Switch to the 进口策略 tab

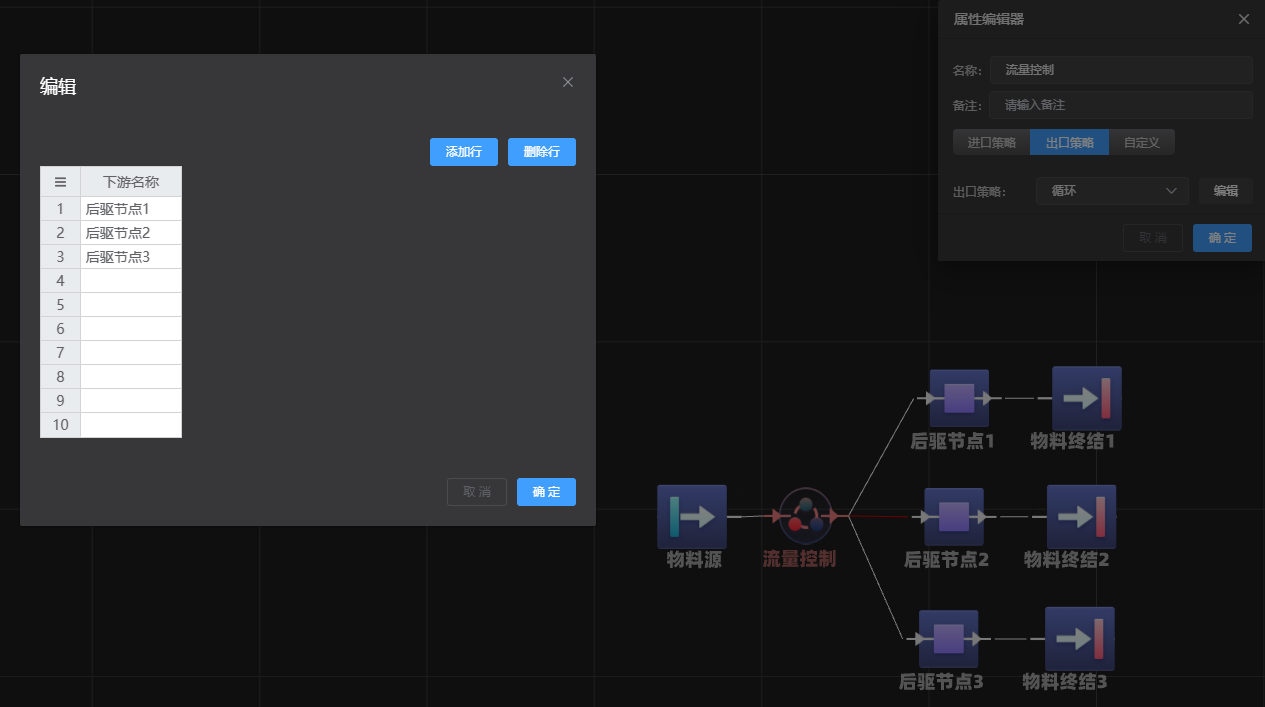(991, 143)
